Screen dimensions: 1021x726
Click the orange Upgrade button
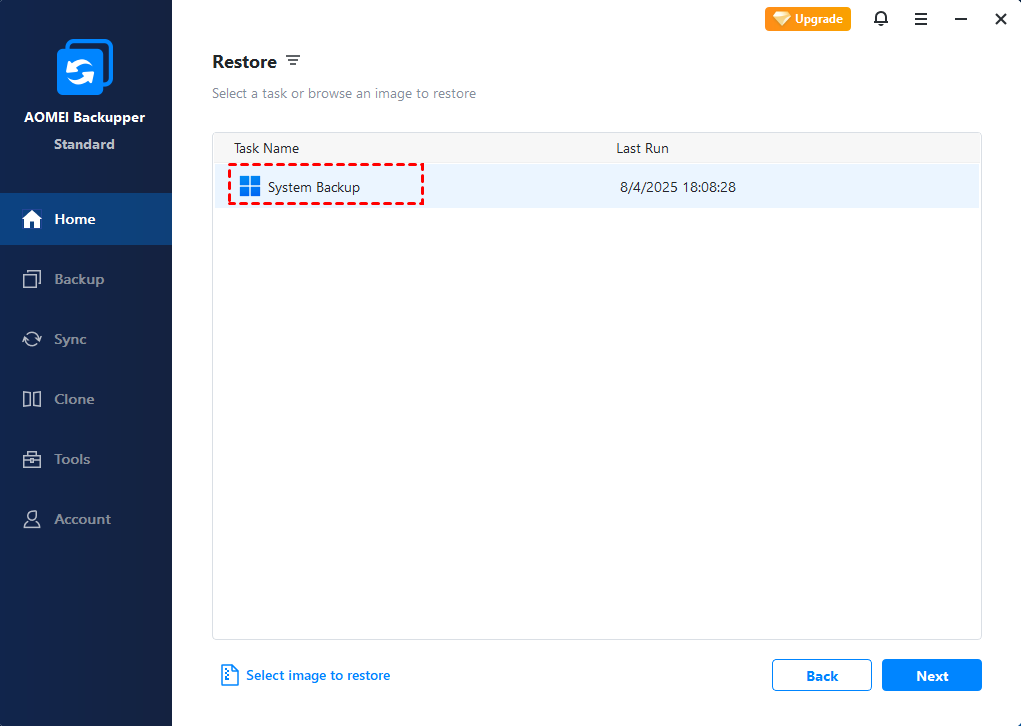pyautogui.click(x=808, y=19)
